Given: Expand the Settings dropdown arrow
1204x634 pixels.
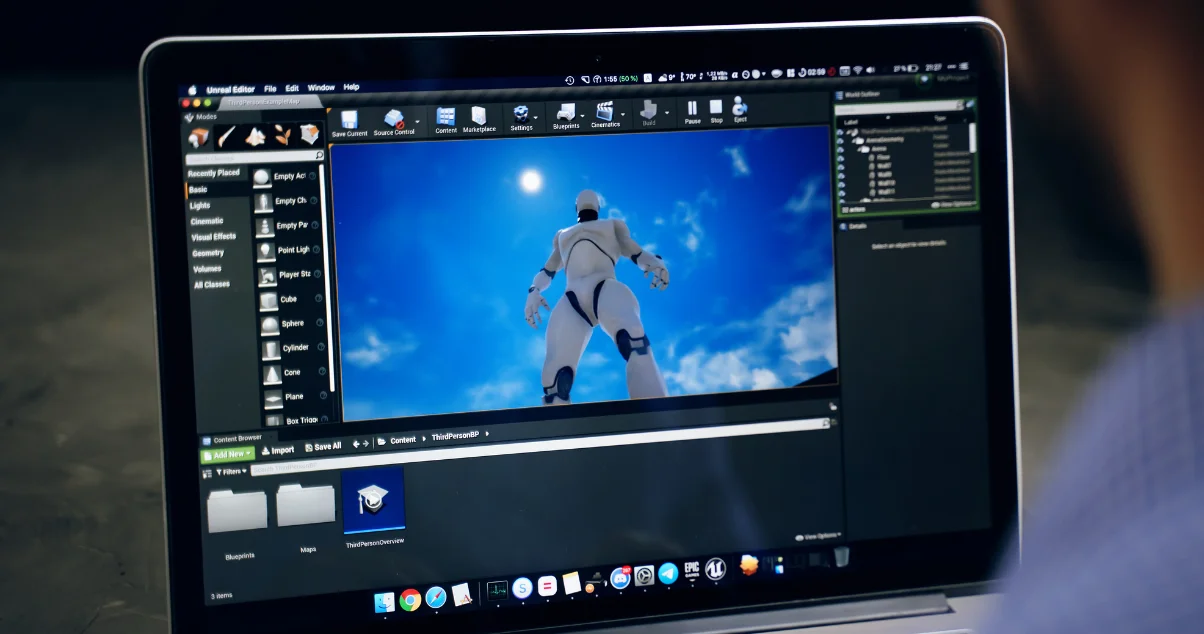Looking at the screenshot, I should tap(537, 116).
